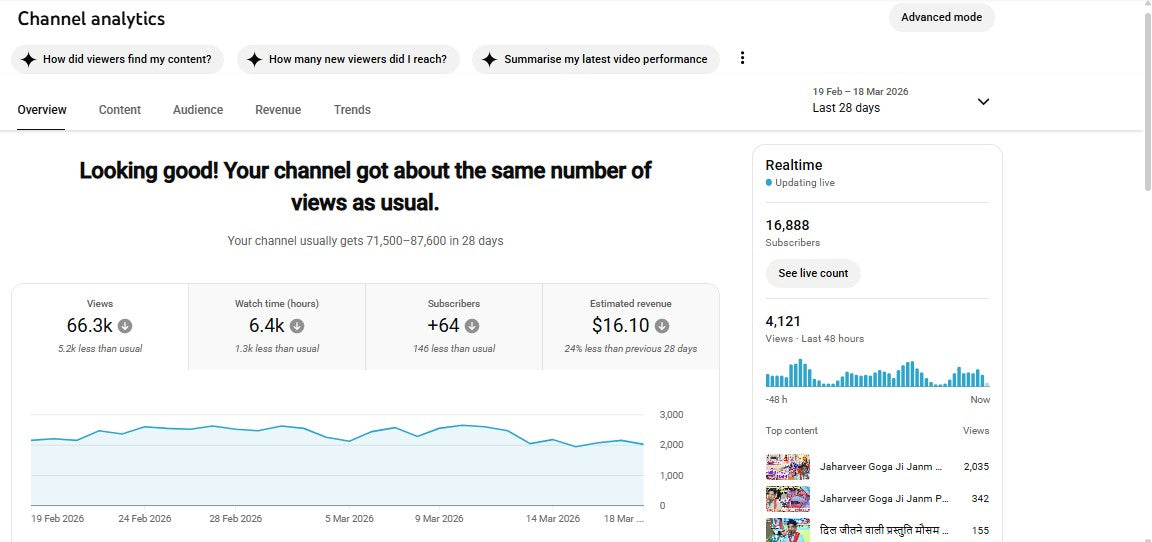
Task: Open the date chevron beside 19 Feb – 18 Mar 2026
Action: (x=983, y=101)
